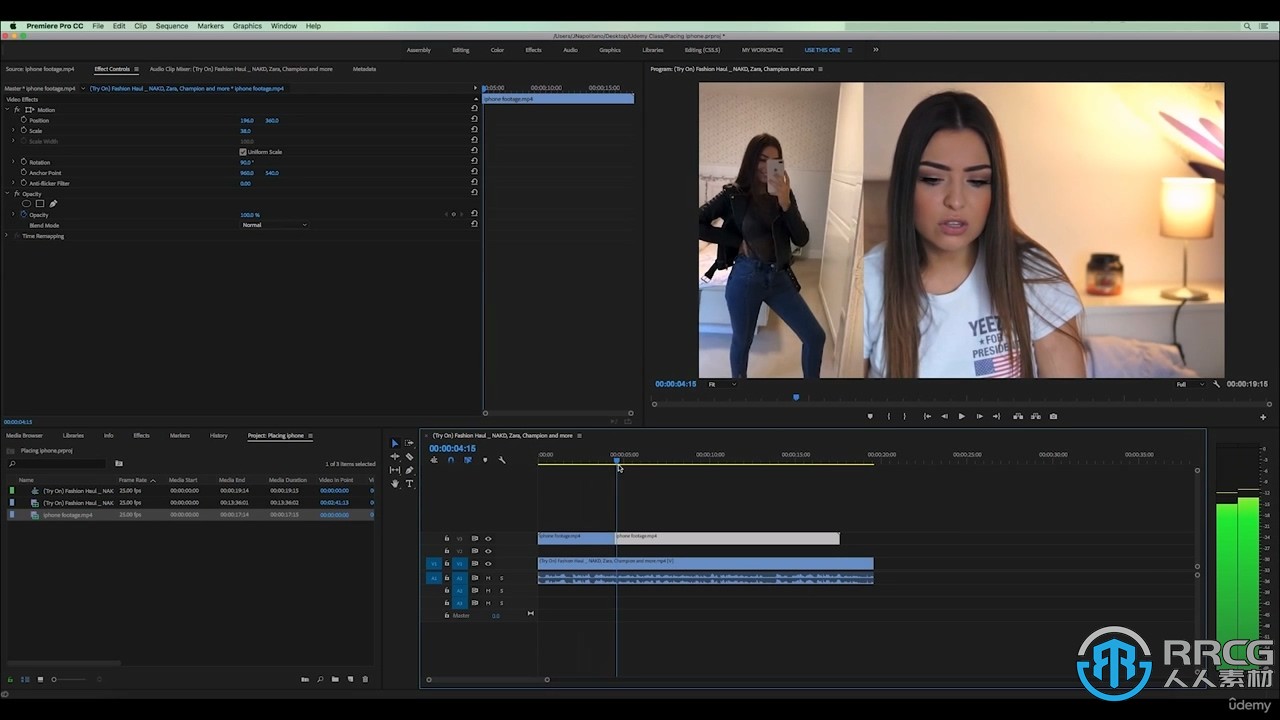This screenshot has height=720, width=1280.
Task: Open the Sequence menu
Action: [172, 26]
